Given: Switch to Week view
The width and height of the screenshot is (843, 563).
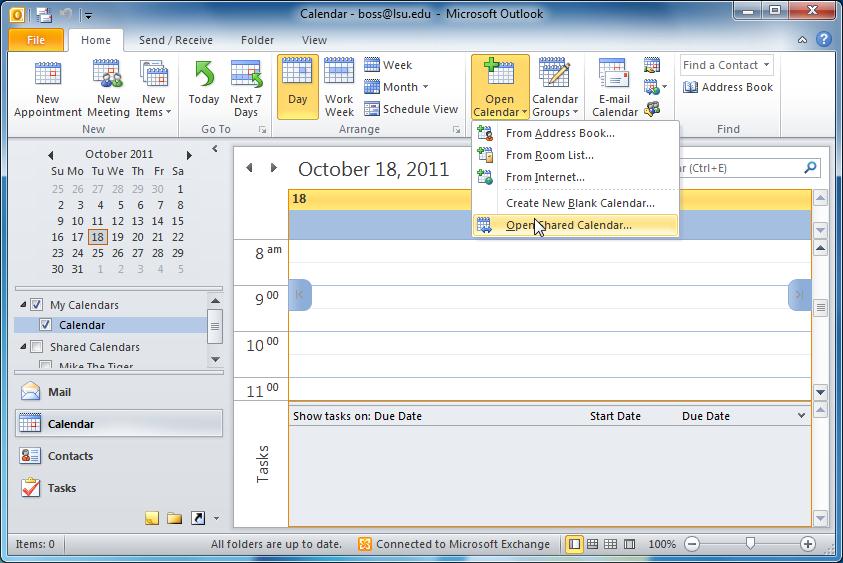Looking at the screenshot, I should click(388, 65).
